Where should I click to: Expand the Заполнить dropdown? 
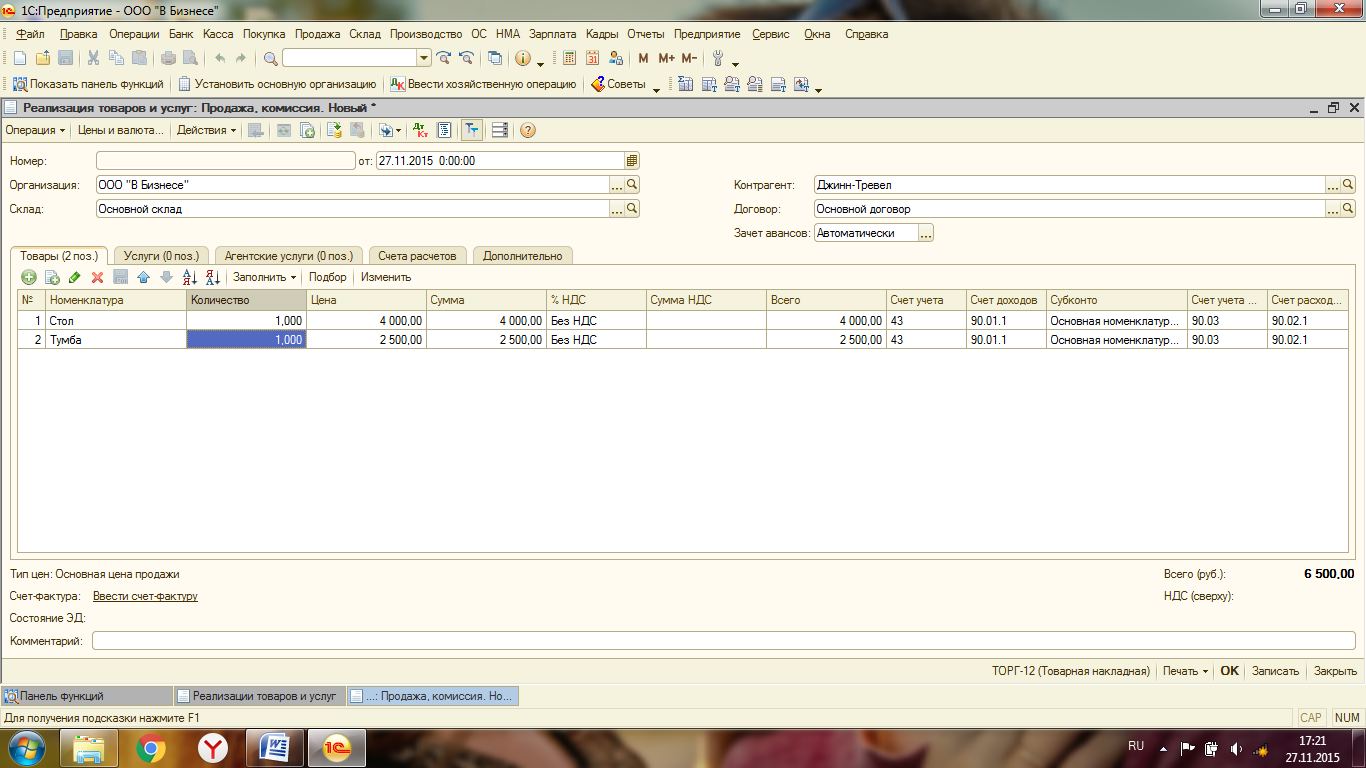point(265,277)
